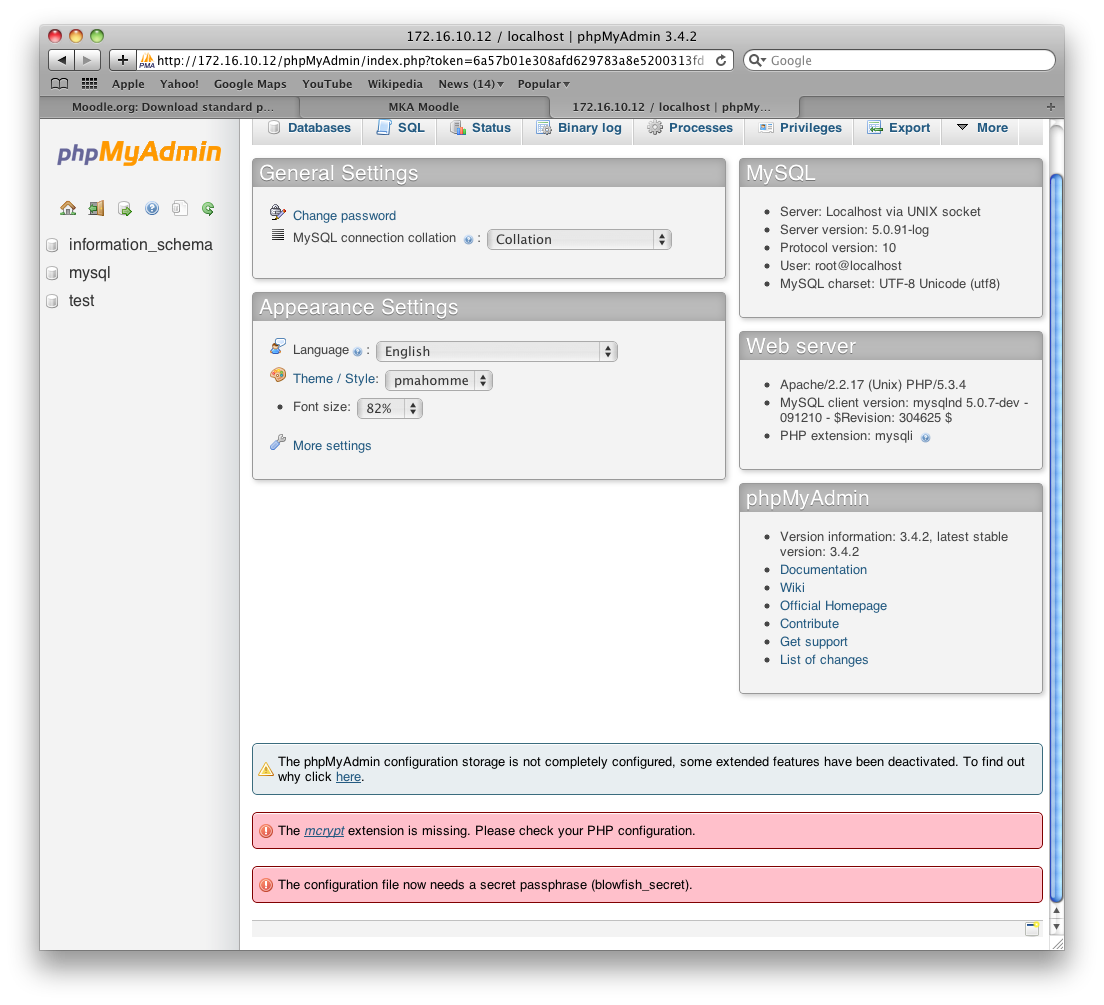Click the database icon beside test
The height and width of the screenshot is (1005, 1104).
click(x=52, y=301)
